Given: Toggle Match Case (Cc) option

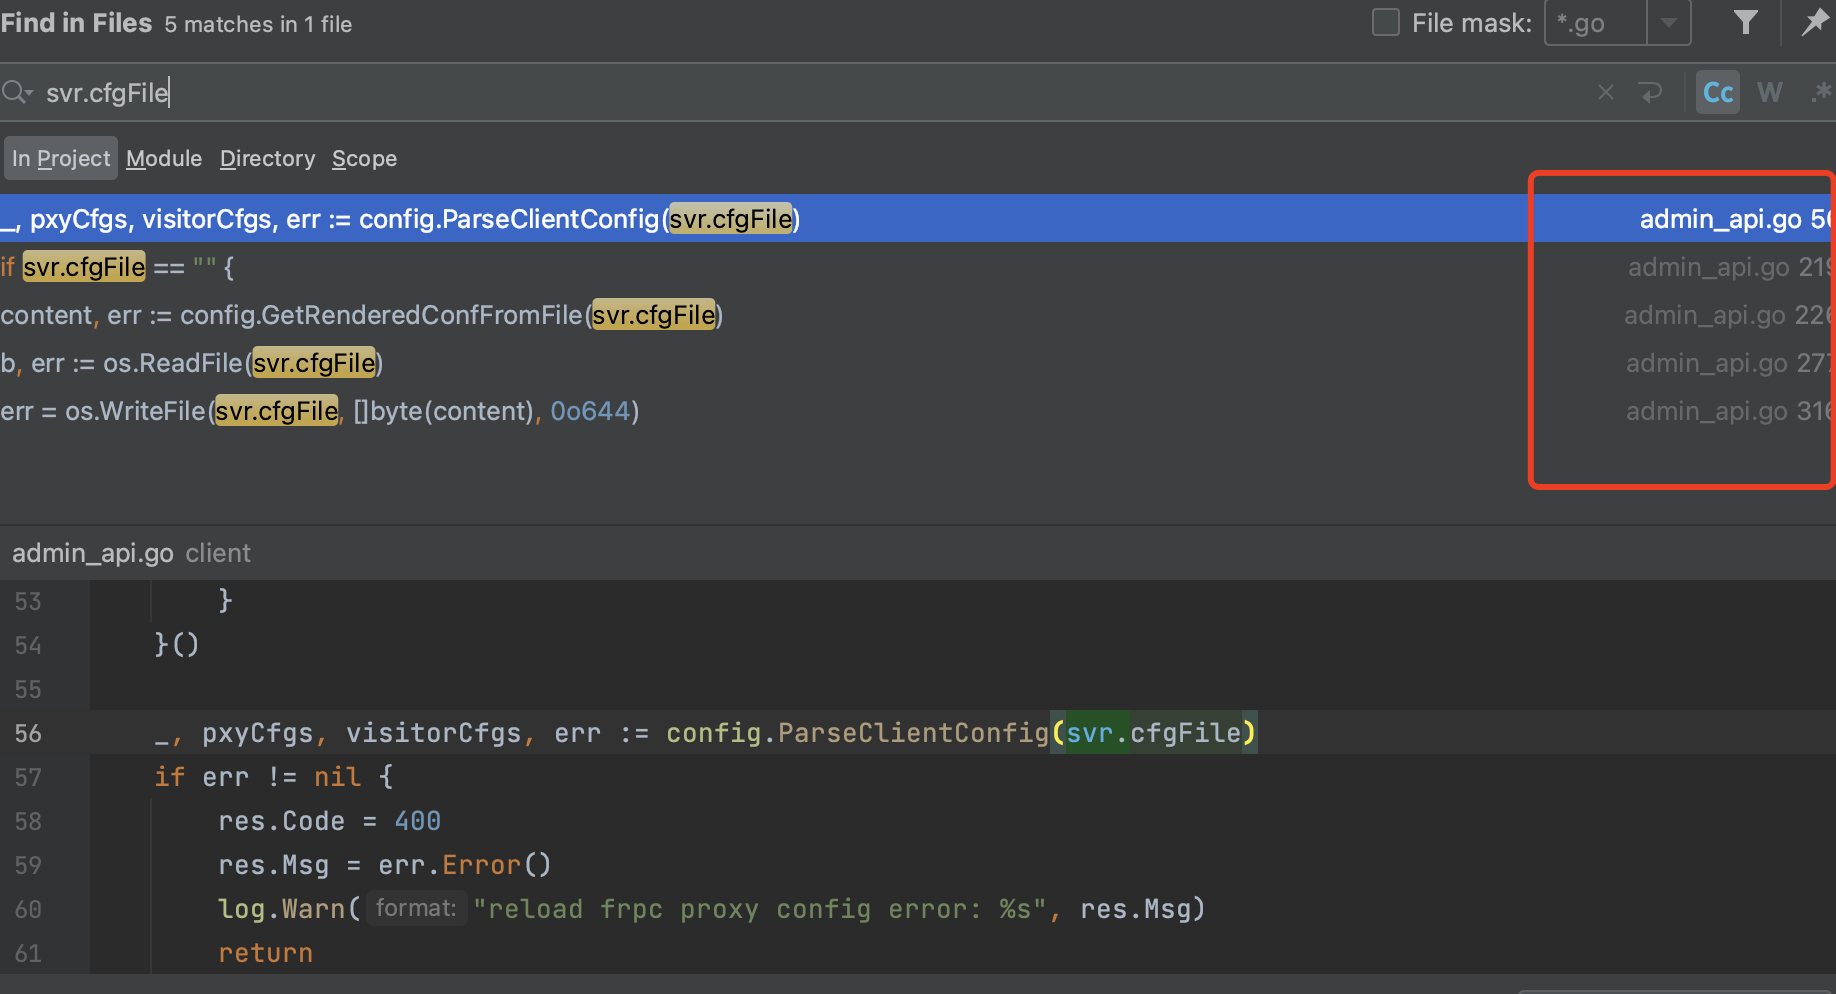Looking at the screenshot, I should 1718,92.
